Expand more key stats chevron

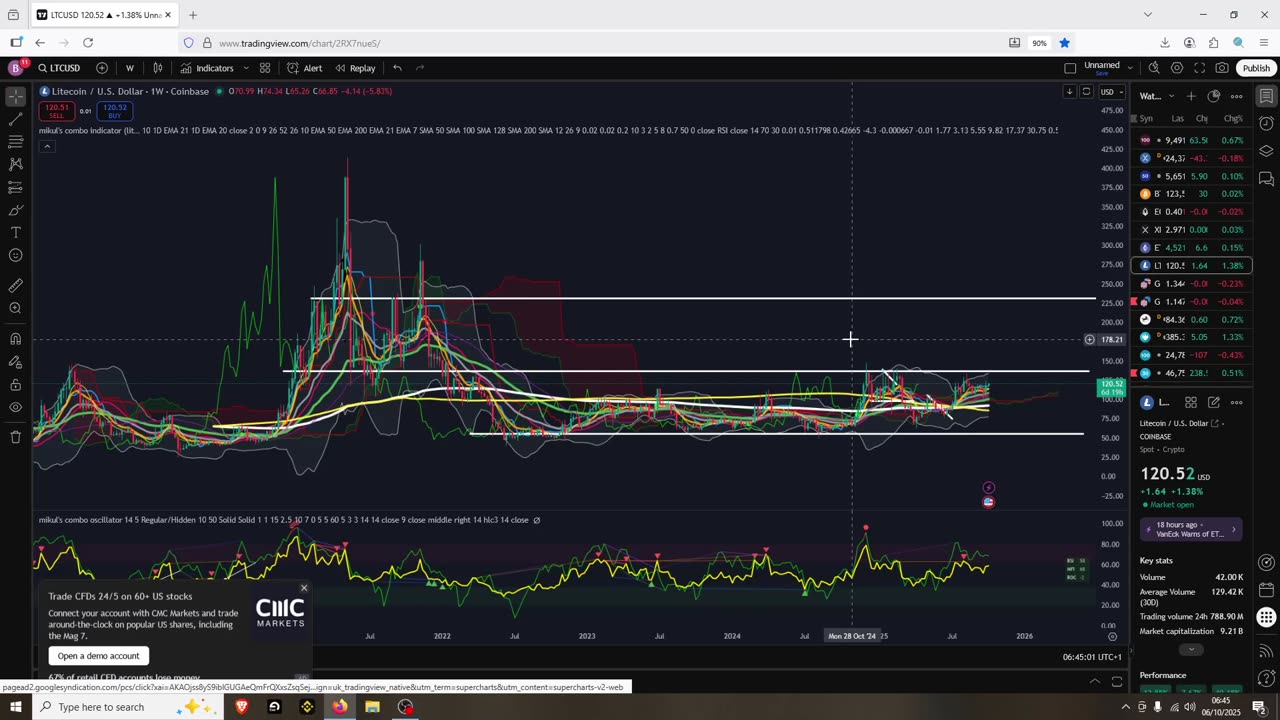pos(1191,649)
